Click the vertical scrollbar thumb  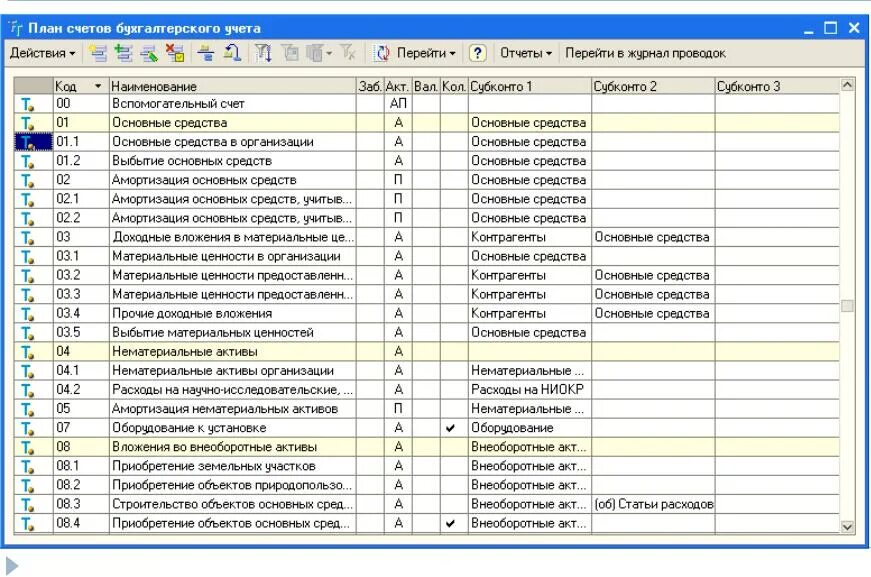click(x=847, y=305)
